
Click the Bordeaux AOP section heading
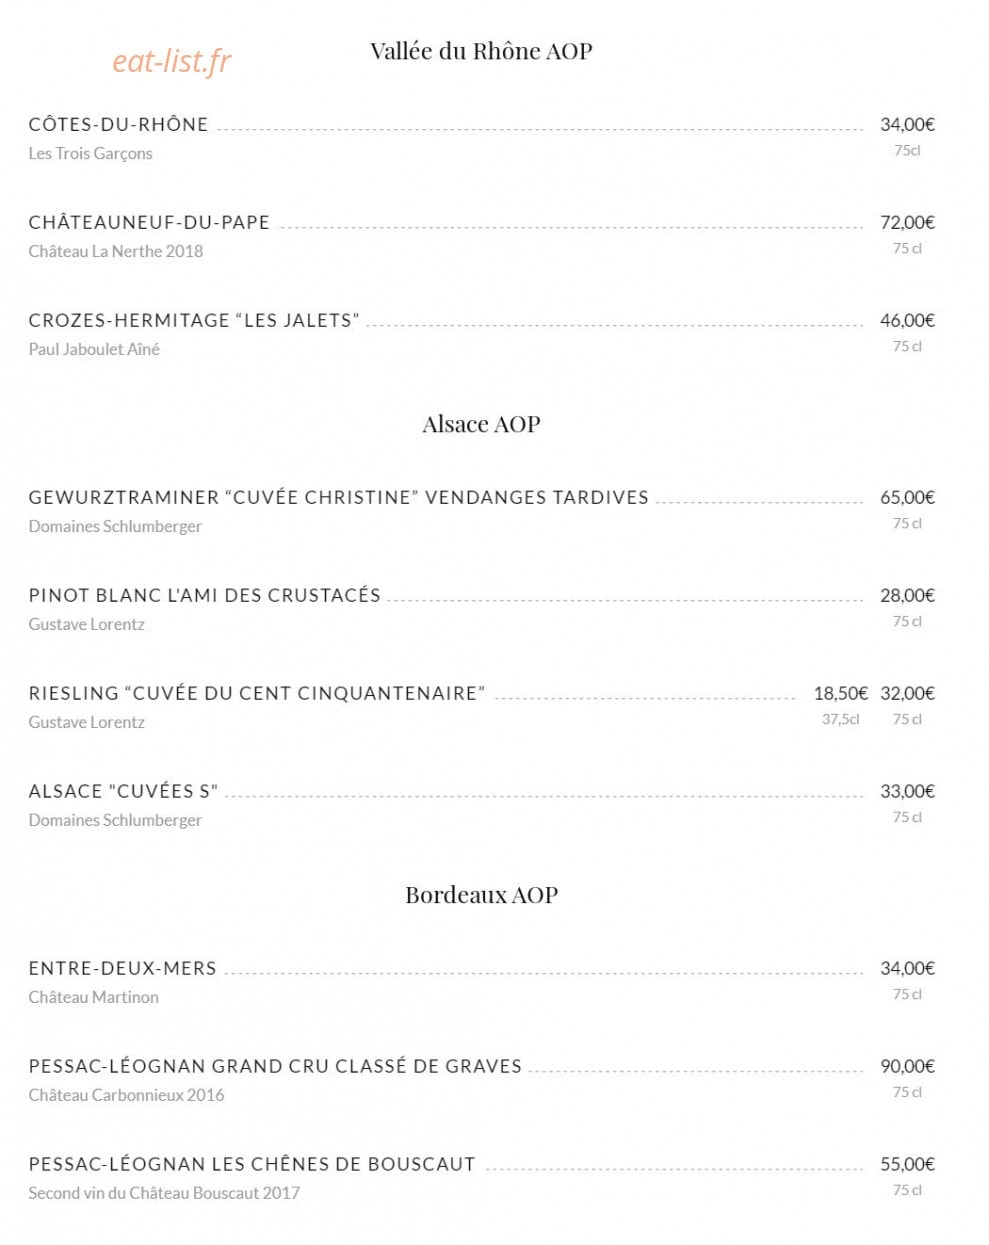[481, 895]
